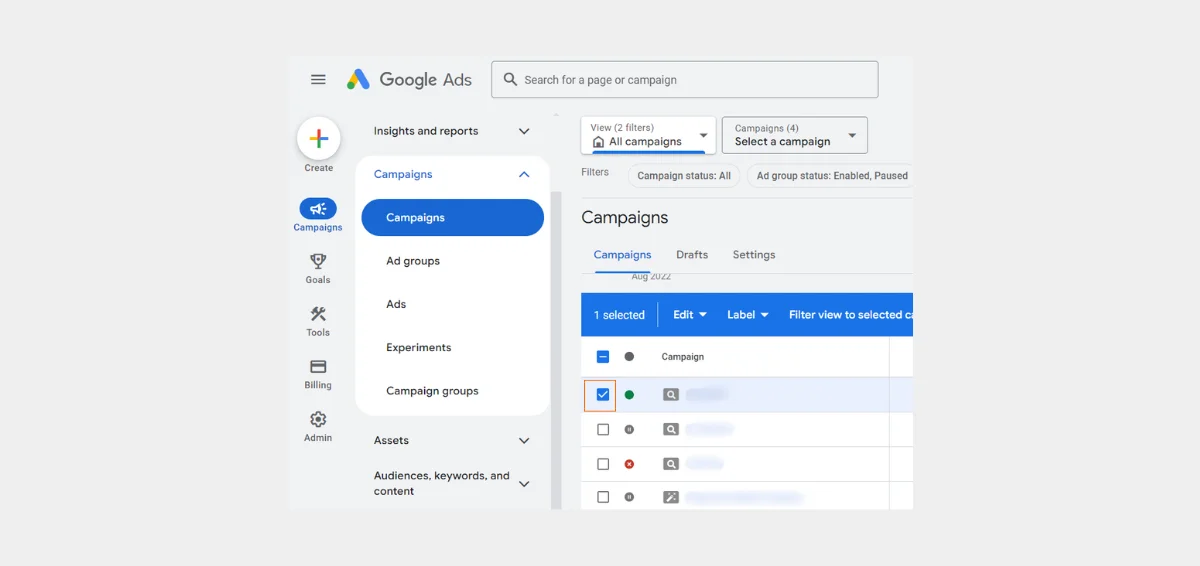Screen dimensions: 1200x566
Task: Switch to the Campaigns tab
Action: [622, 255]
